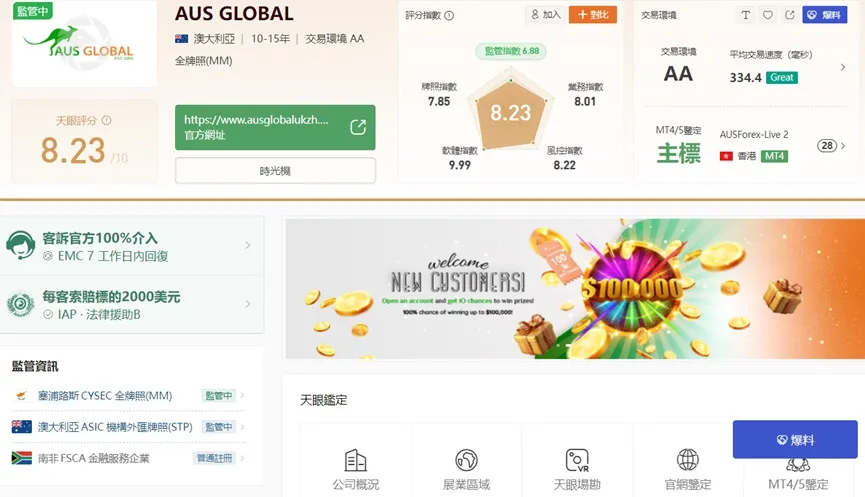Click the green MT4 tag
The width and height of the screenshot is (865, 497).
[x=774, y=156]
